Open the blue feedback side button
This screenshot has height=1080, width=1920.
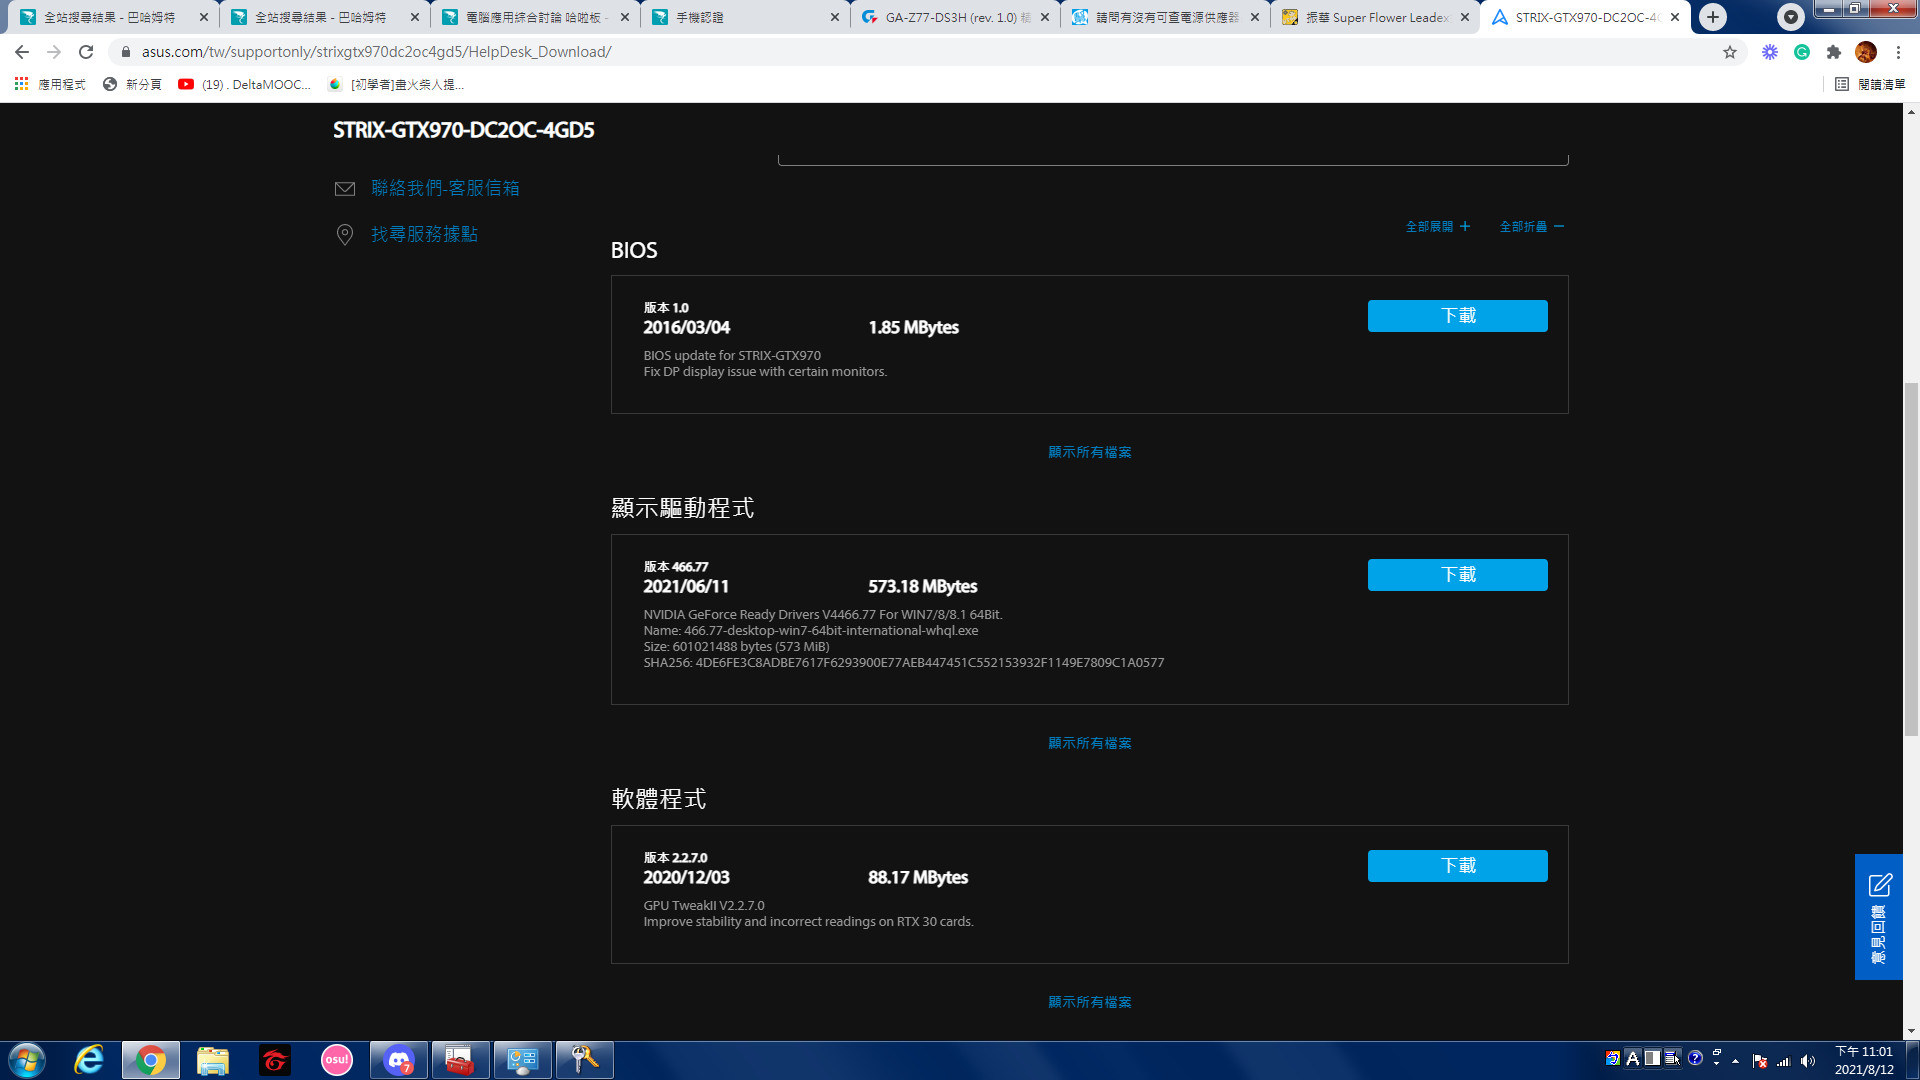click(1878, 917)
